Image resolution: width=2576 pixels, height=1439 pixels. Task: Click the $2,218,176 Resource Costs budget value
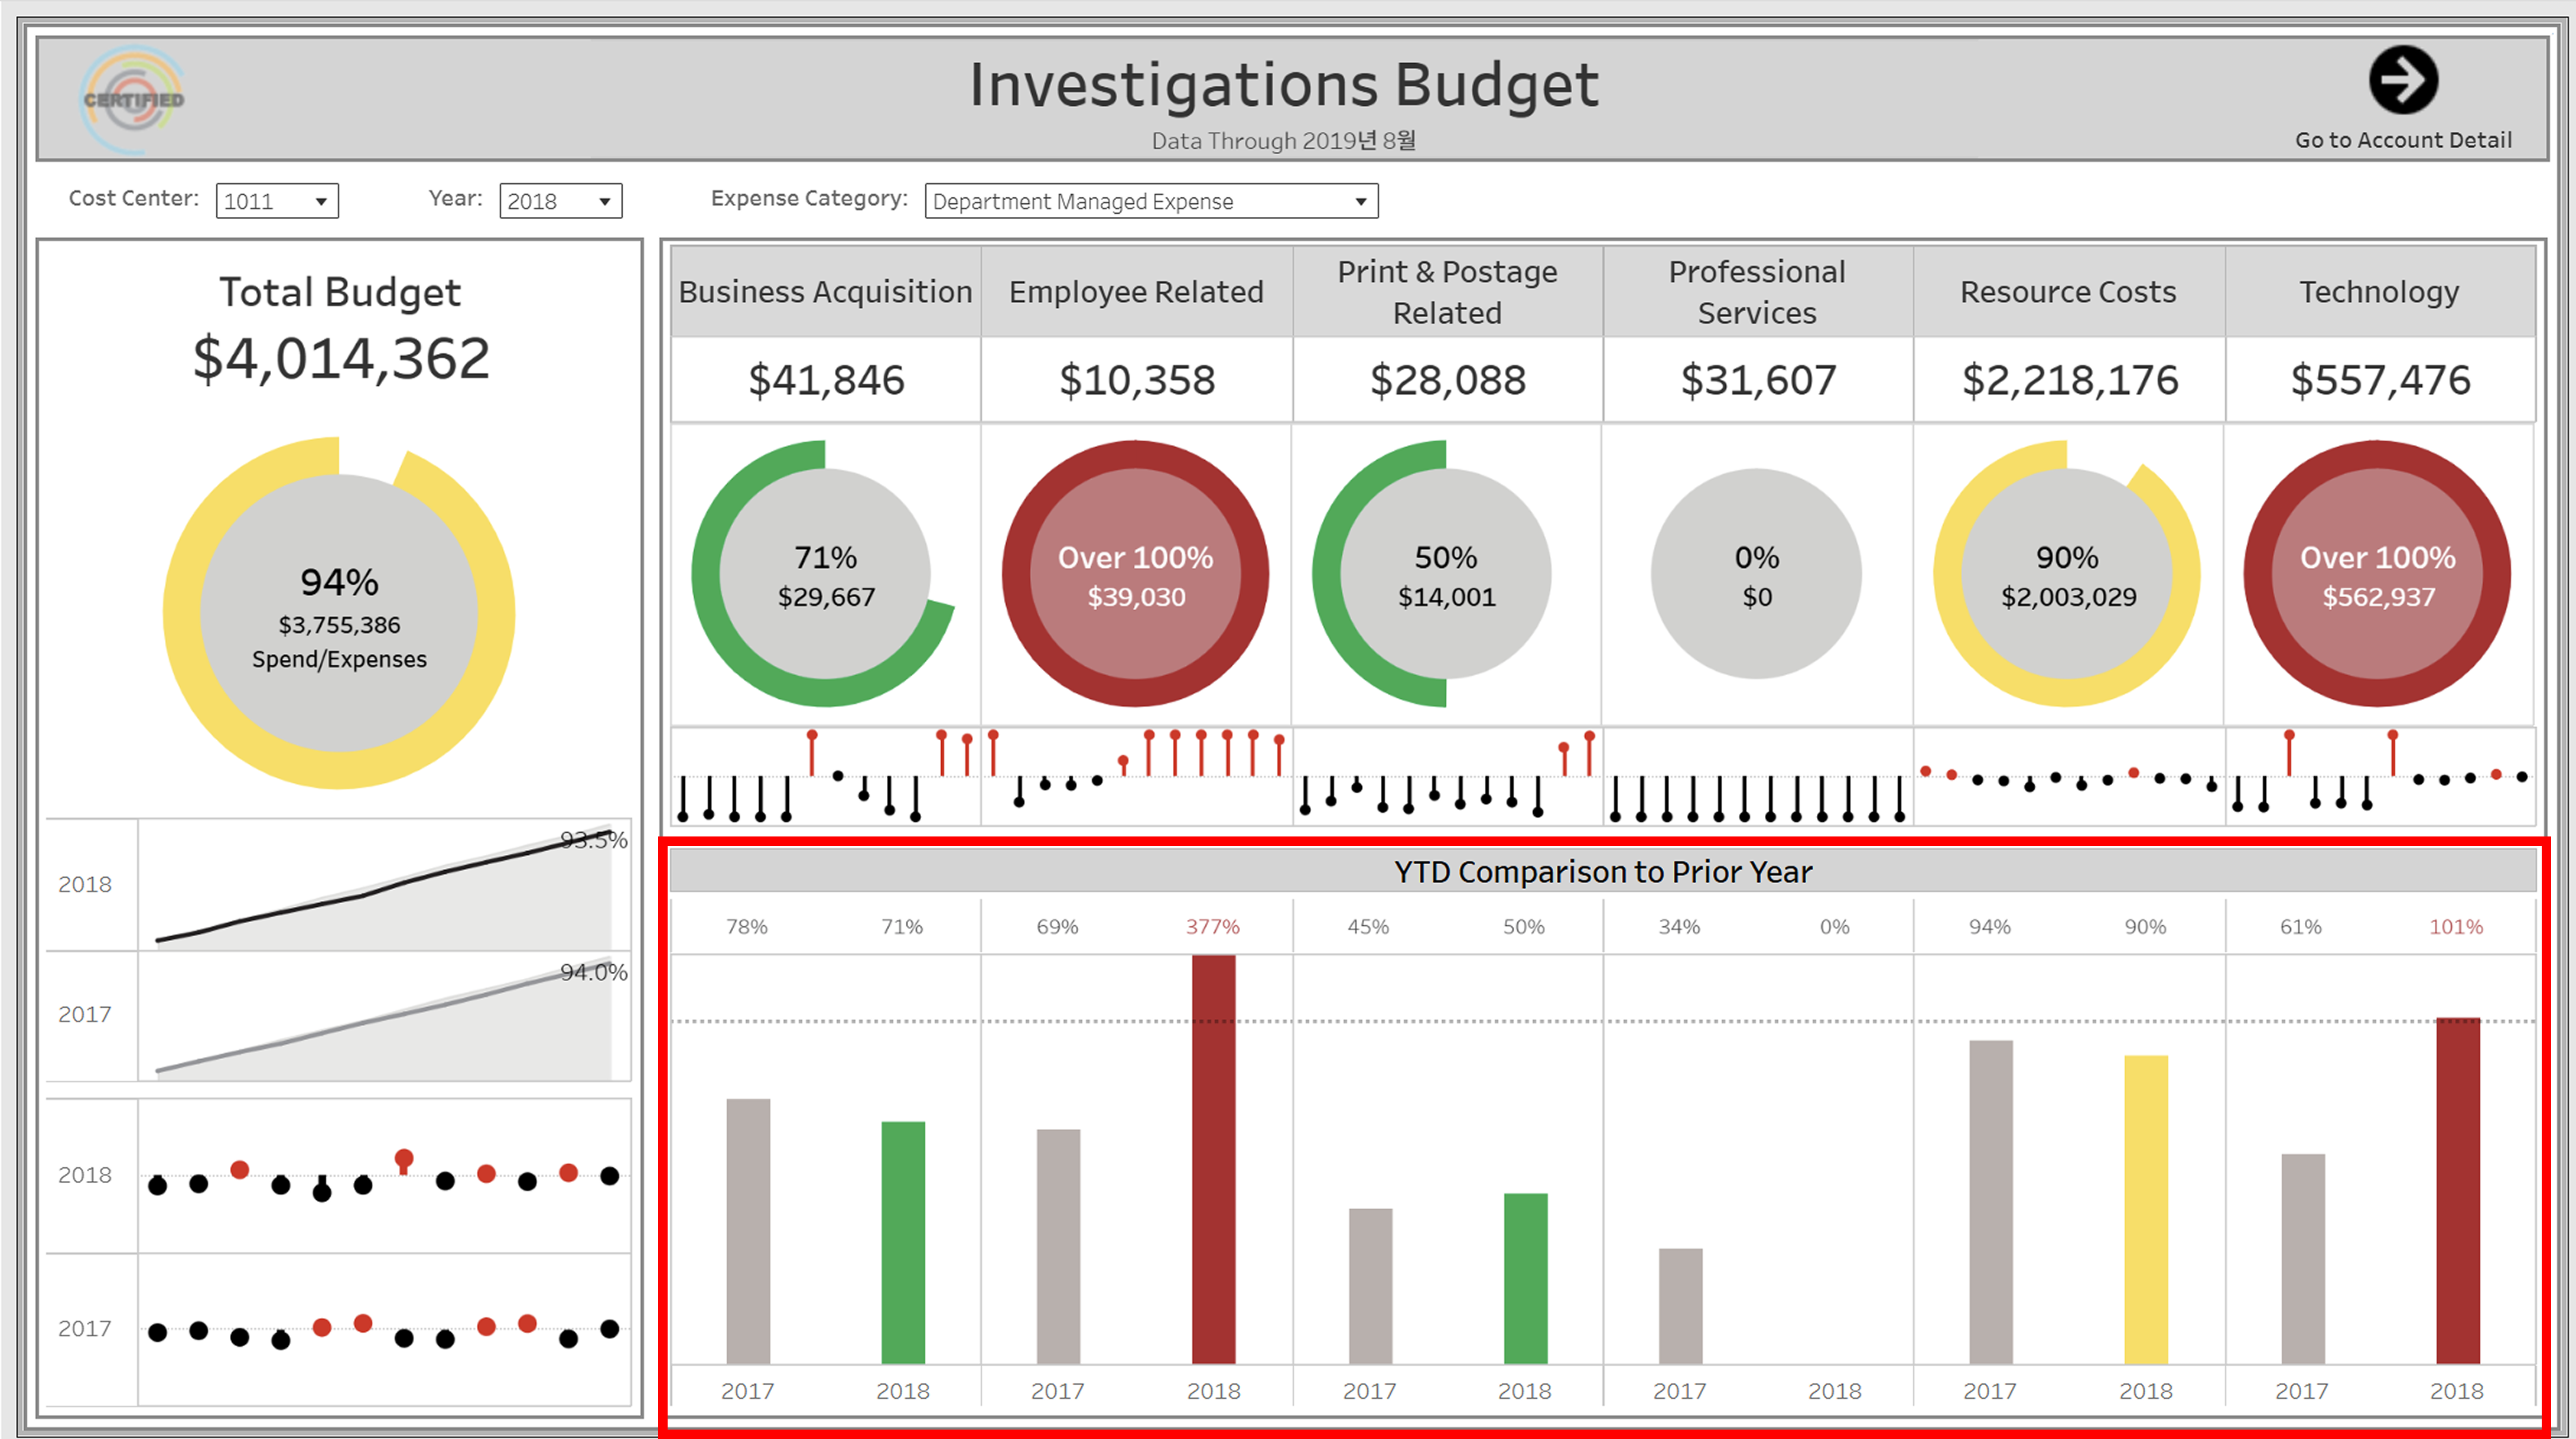tap(2068, 380)
